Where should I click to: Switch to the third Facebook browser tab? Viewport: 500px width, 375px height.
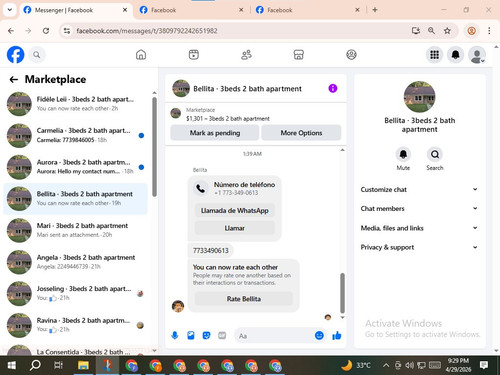point(307,10)
